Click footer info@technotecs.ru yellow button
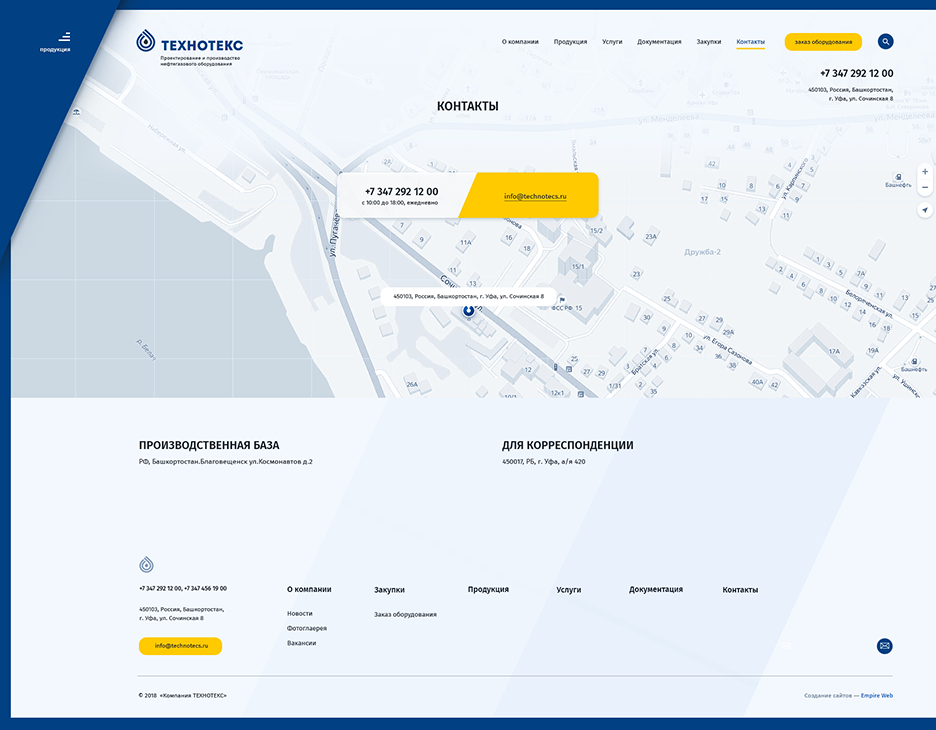Screen dimensions: 936x730 (180, 646)
